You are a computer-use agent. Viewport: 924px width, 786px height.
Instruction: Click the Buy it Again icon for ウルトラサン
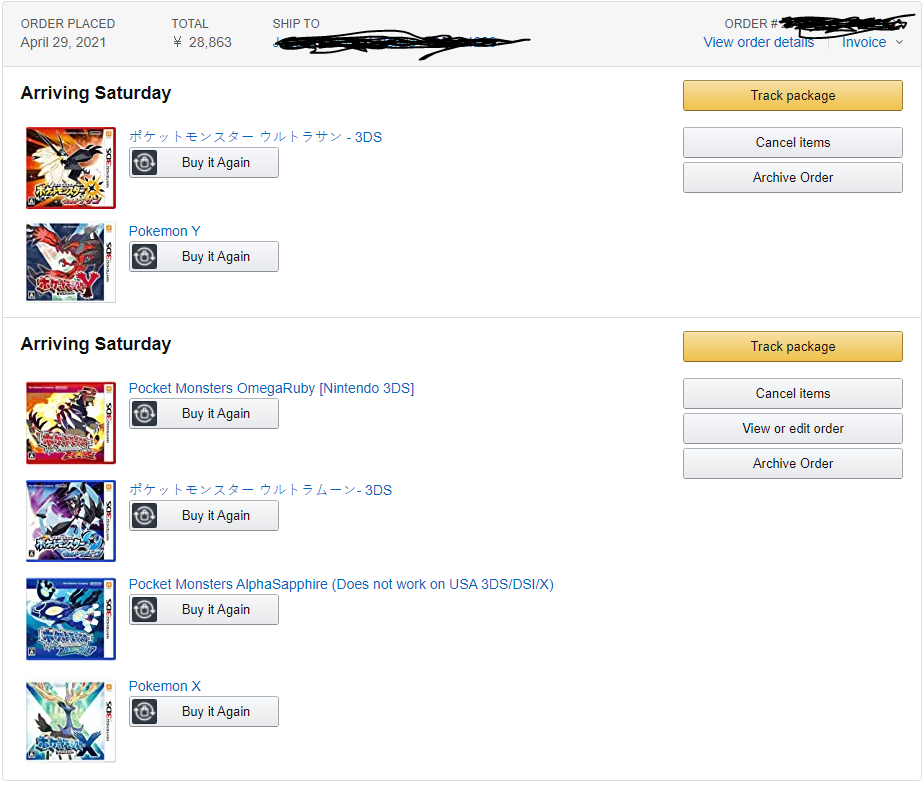point(144,163)
